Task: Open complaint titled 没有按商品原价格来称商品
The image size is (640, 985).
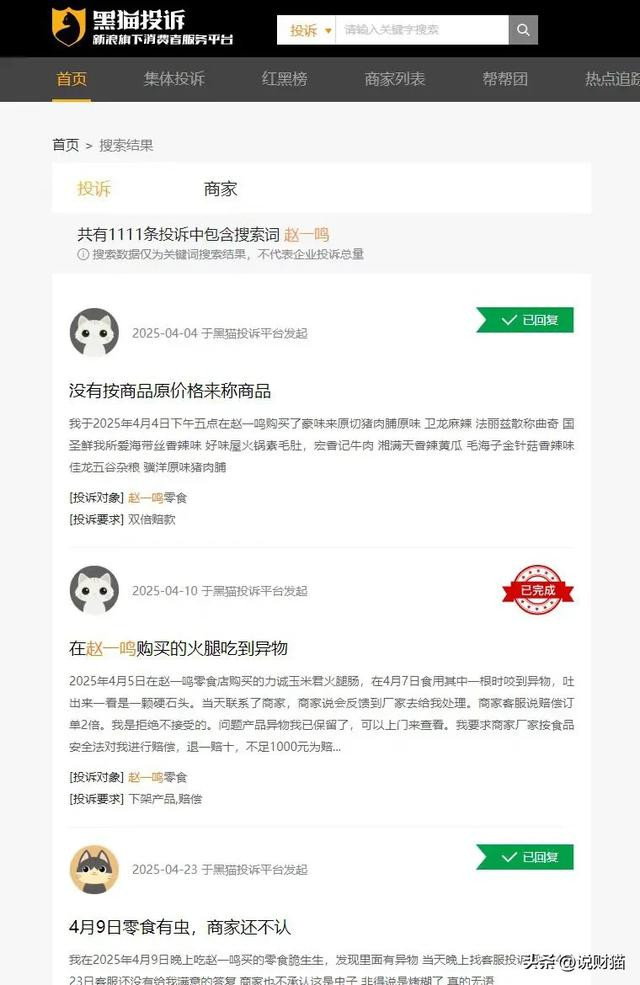Action: [170, 391]
